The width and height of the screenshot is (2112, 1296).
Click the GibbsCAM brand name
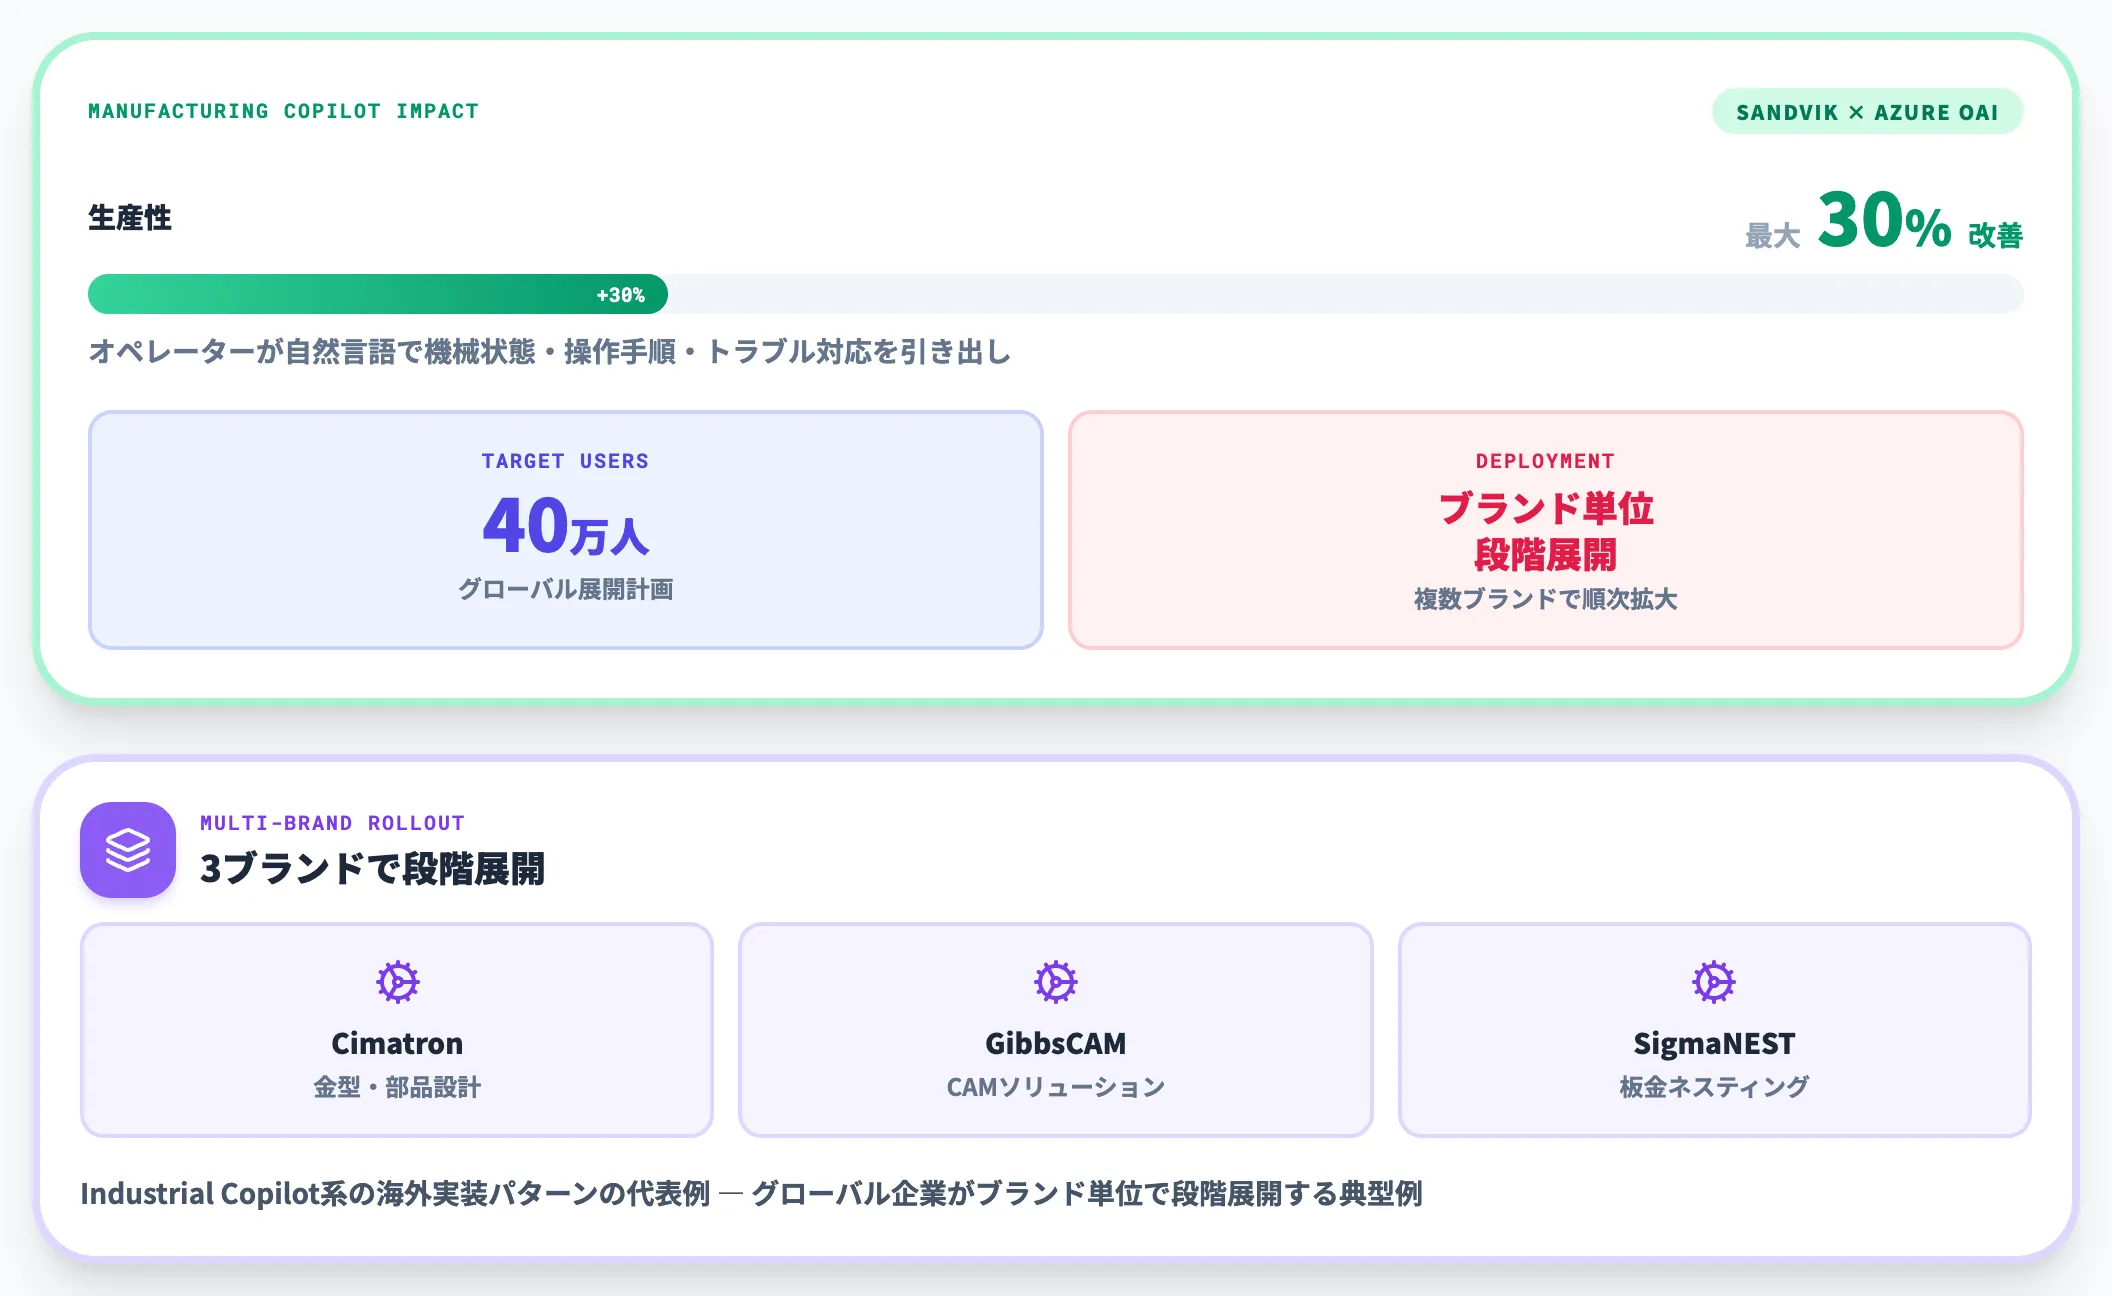tap(1055, 1043)
